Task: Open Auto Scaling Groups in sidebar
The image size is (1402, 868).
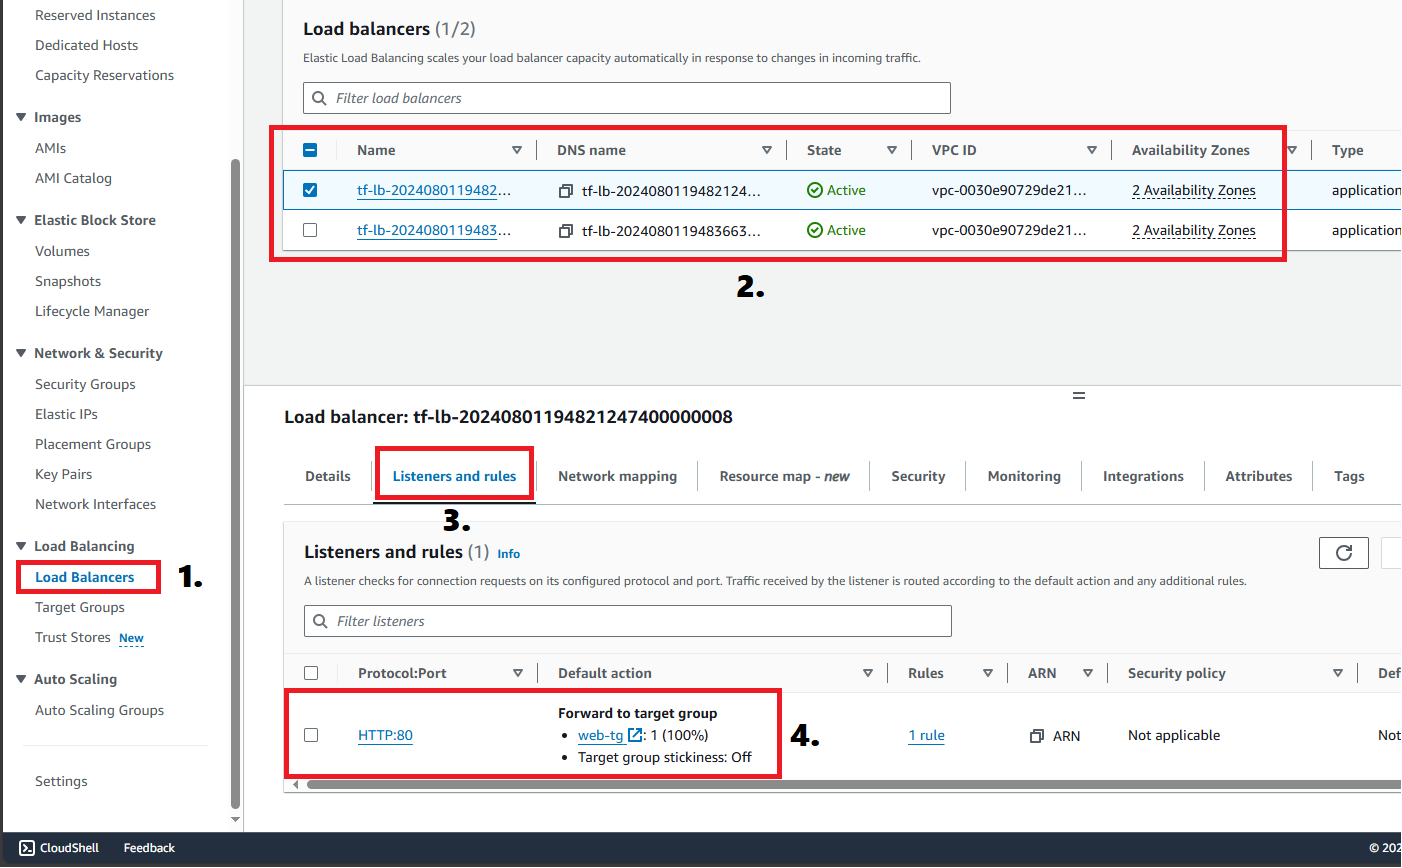Action: pos(99,710)
